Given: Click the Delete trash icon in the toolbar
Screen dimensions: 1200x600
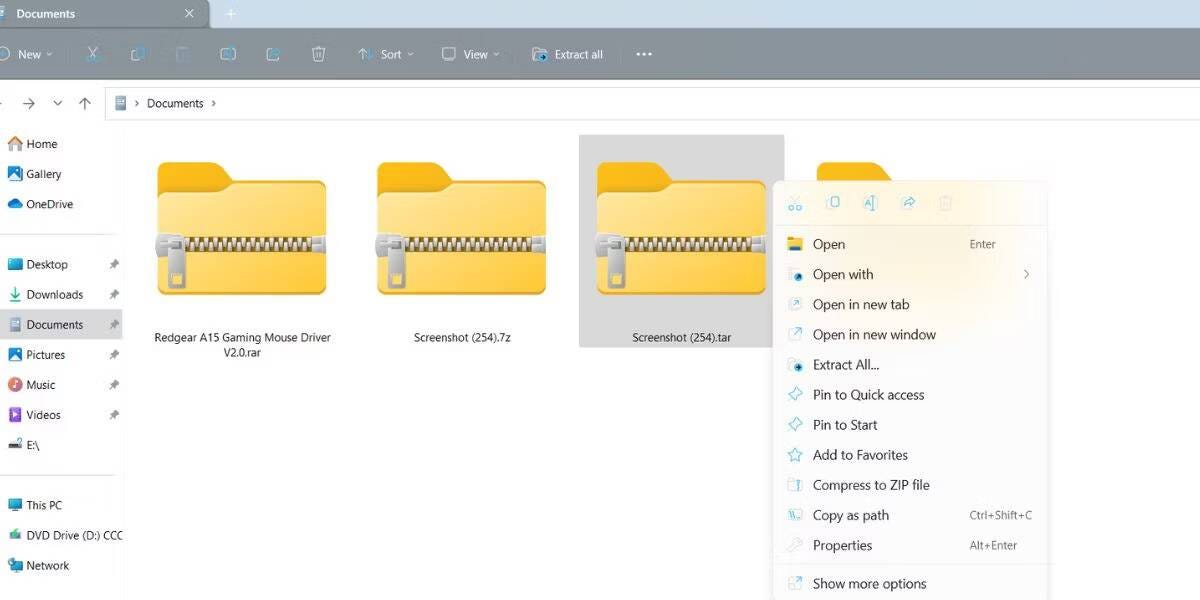Looking at the screenshot, I should point(318,53).
